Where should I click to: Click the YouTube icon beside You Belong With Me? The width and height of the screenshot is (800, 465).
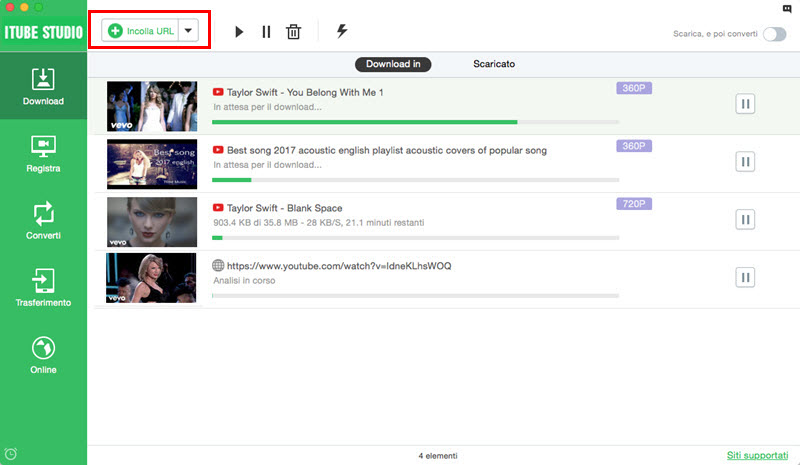(x=218, y=92)
